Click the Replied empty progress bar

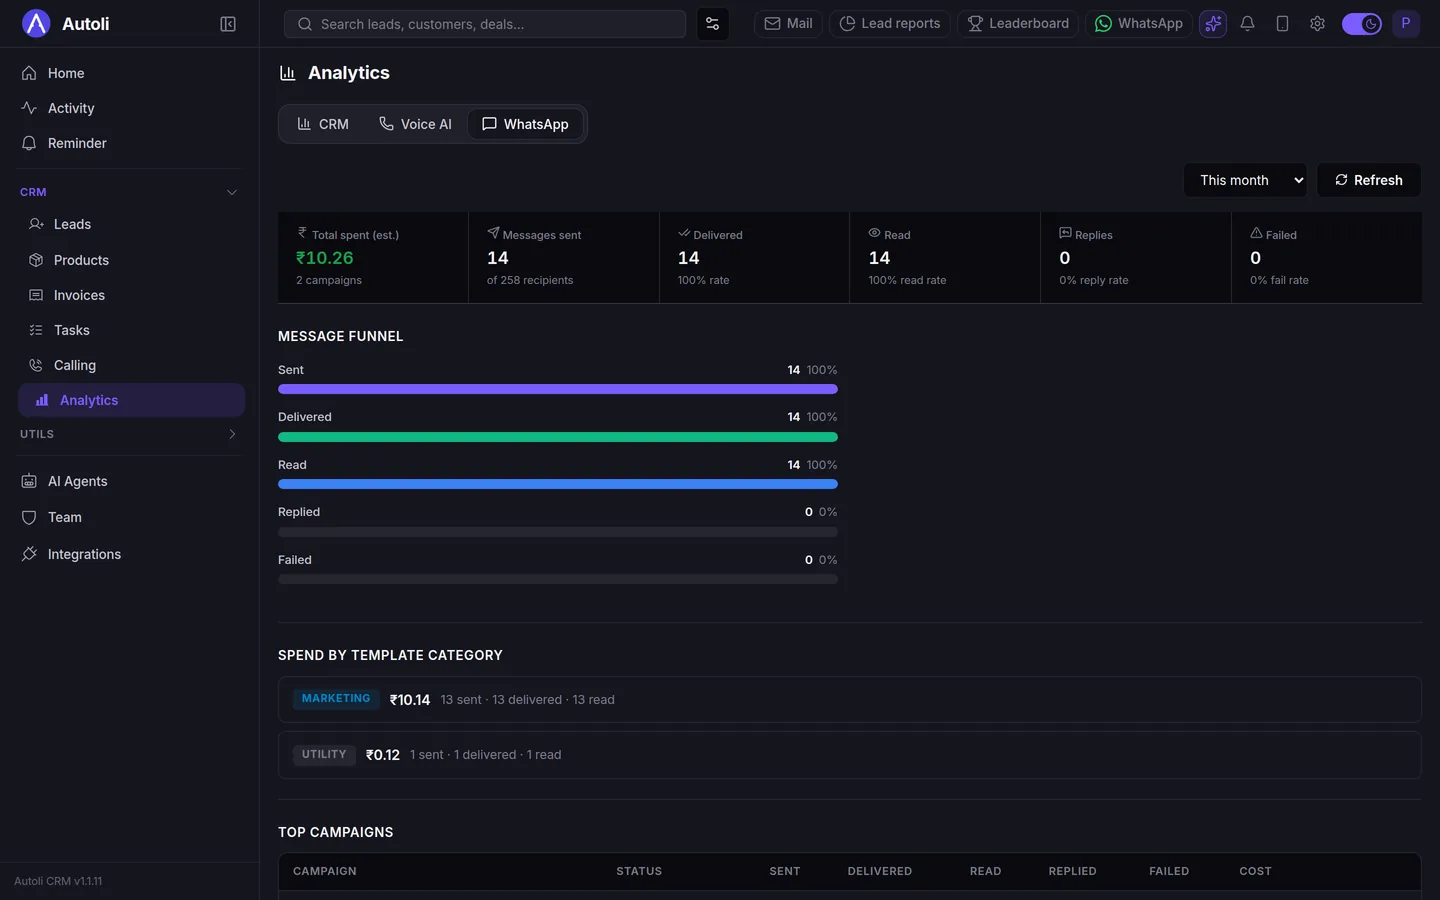click(x=558, y=532)
